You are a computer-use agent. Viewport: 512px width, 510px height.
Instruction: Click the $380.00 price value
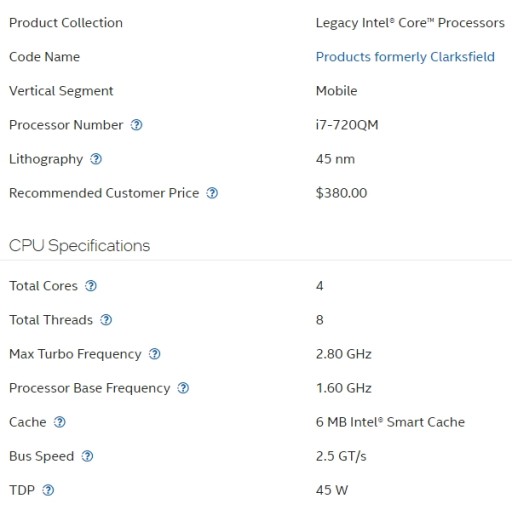[341, 193]
